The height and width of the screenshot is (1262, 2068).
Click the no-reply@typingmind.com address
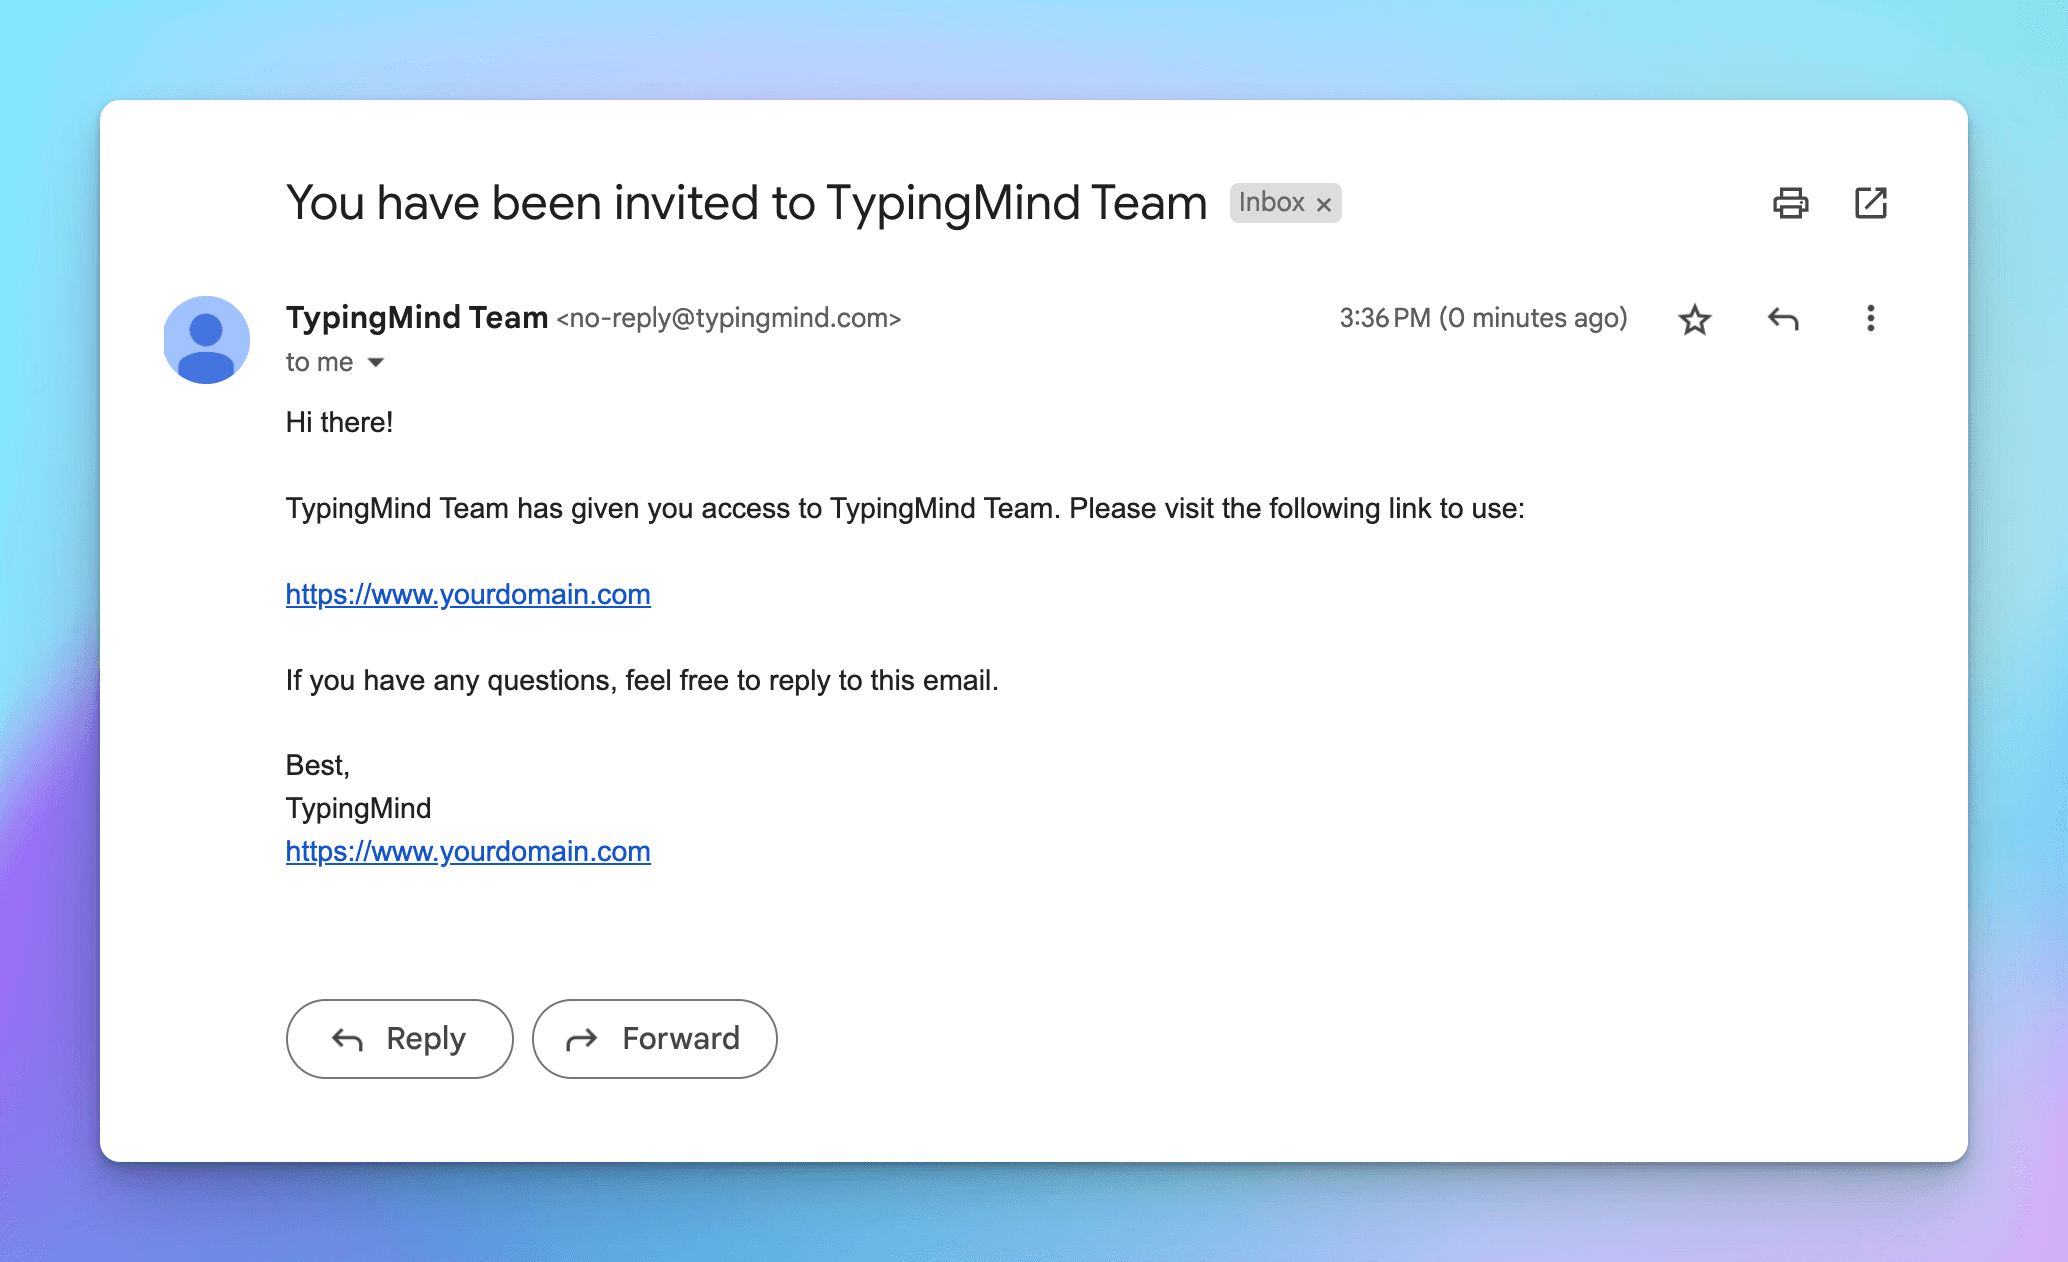pyautogui.click(x=729, y=318)
